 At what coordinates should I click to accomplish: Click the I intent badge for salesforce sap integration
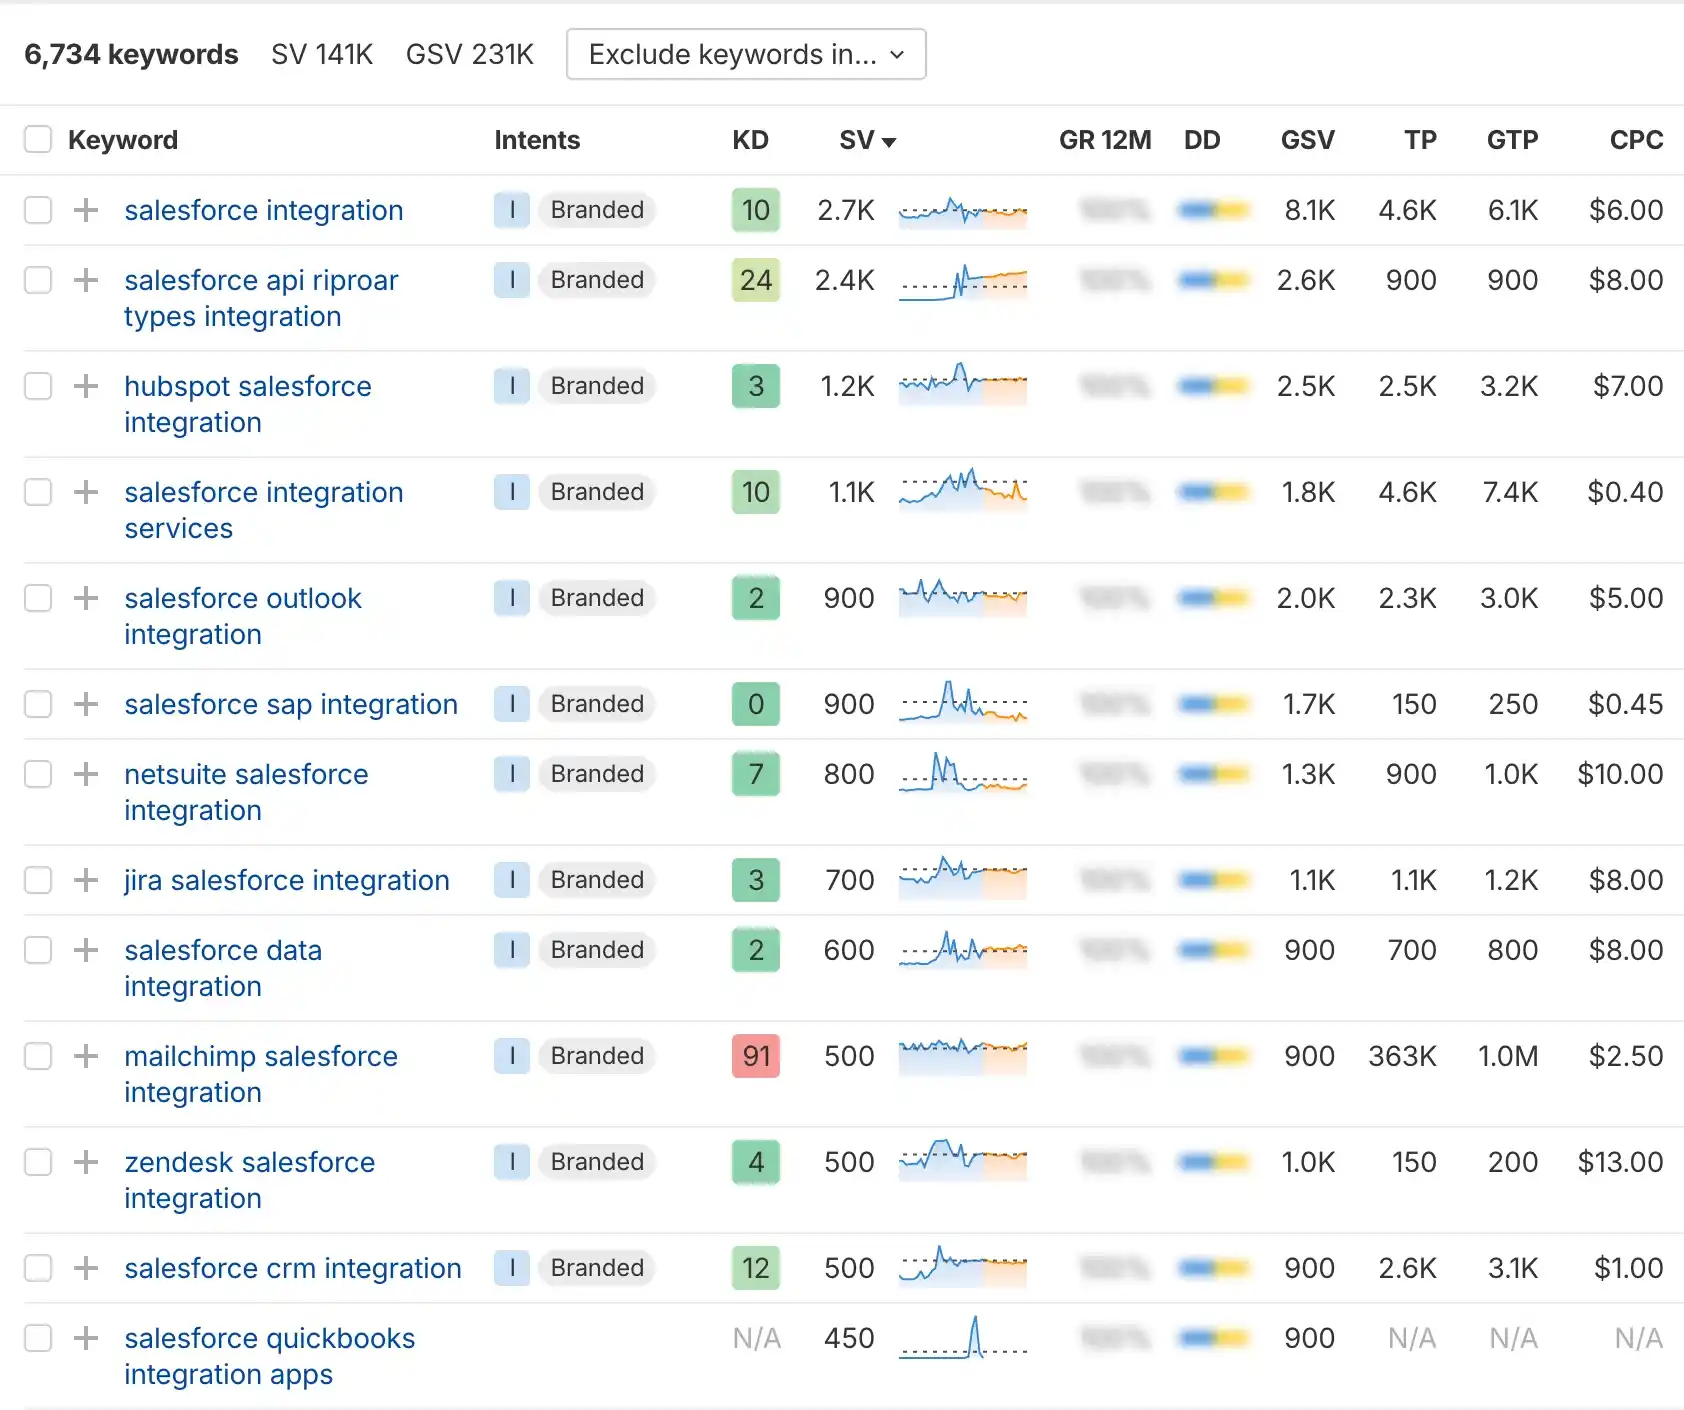coord(512,704)
